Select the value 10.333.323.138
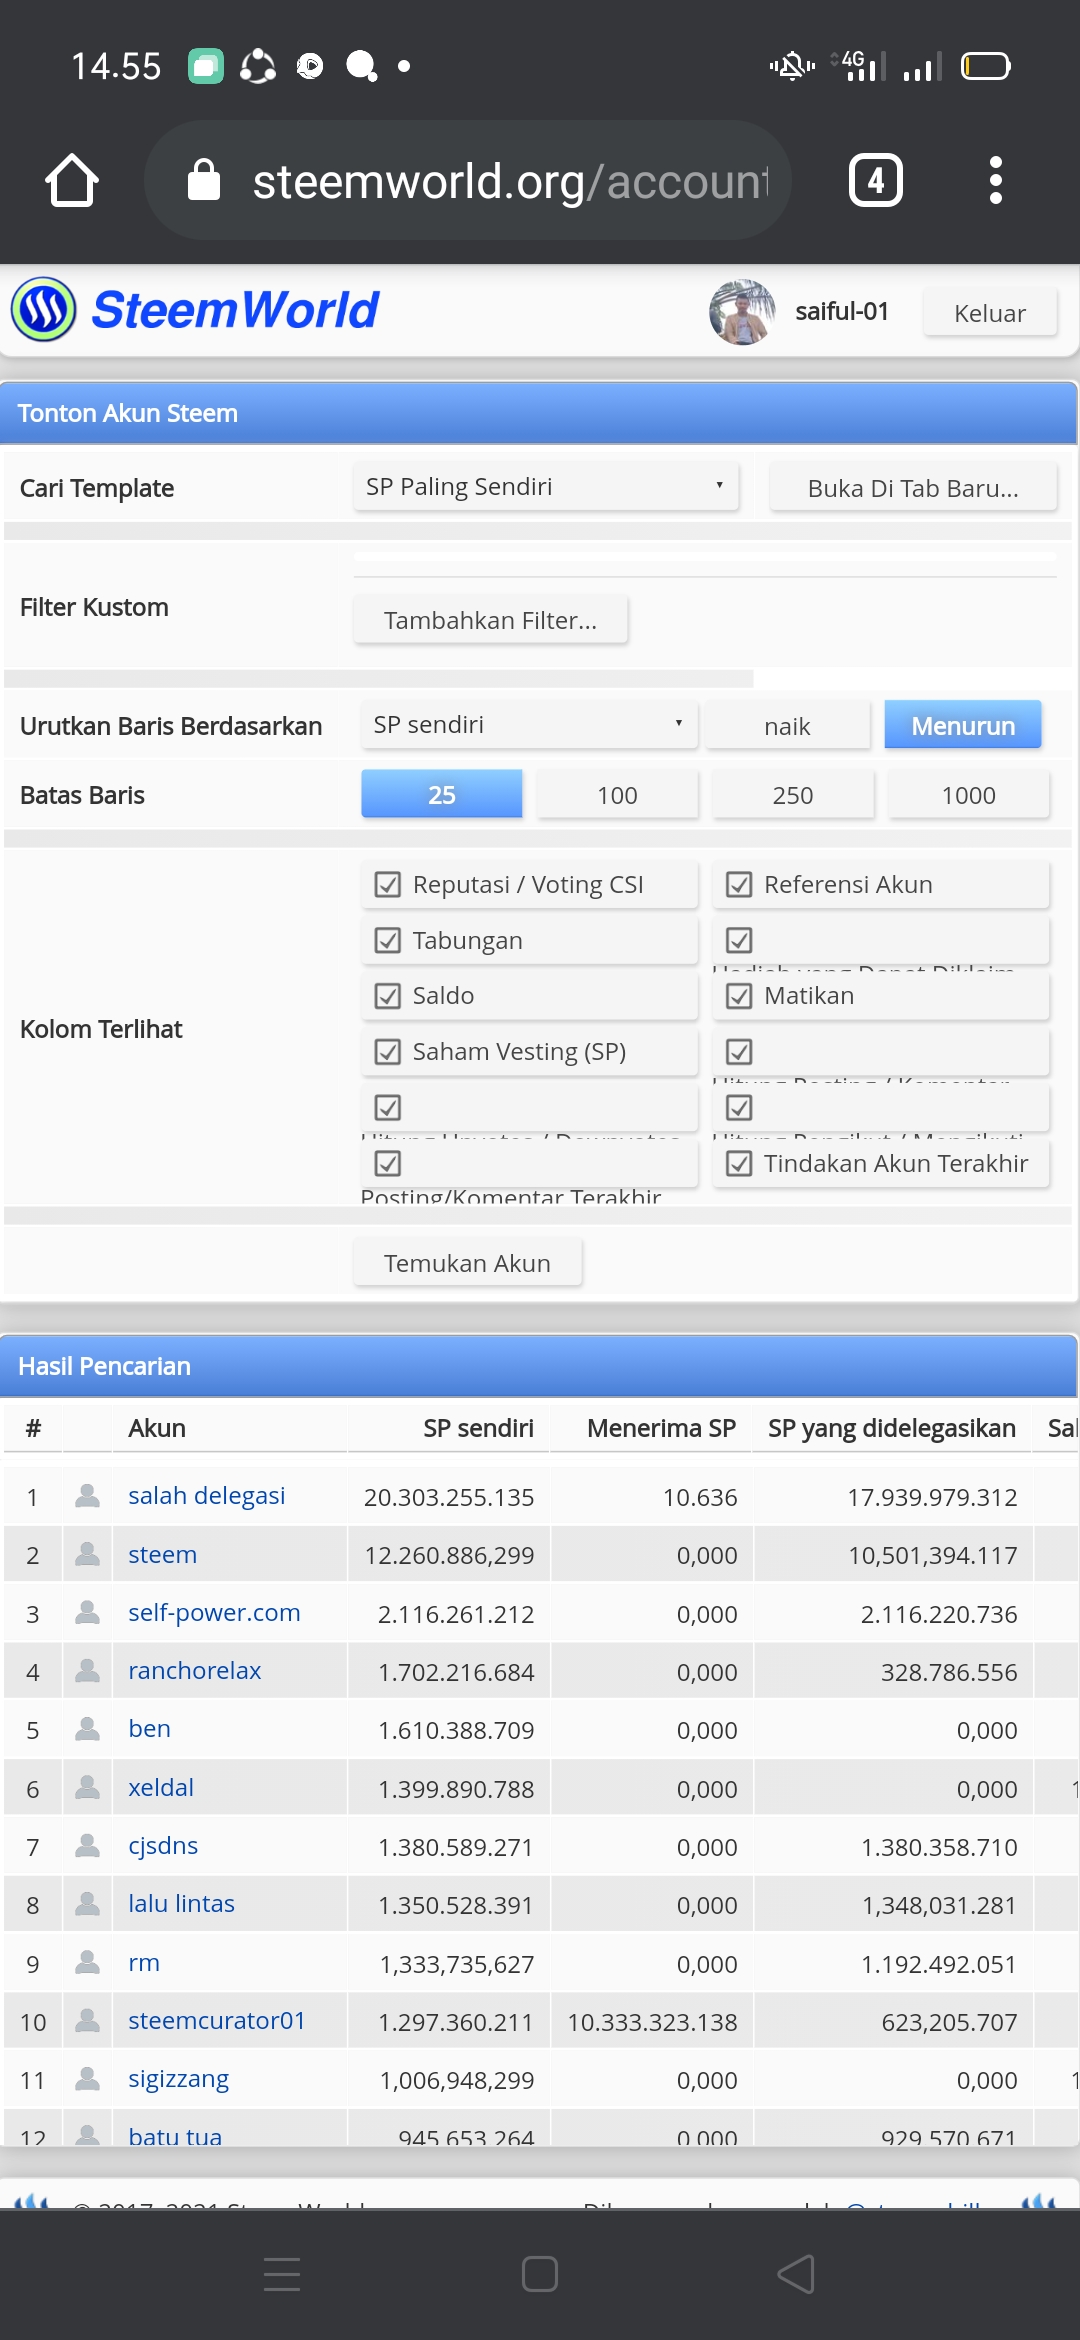 (x=652, y=2022)
